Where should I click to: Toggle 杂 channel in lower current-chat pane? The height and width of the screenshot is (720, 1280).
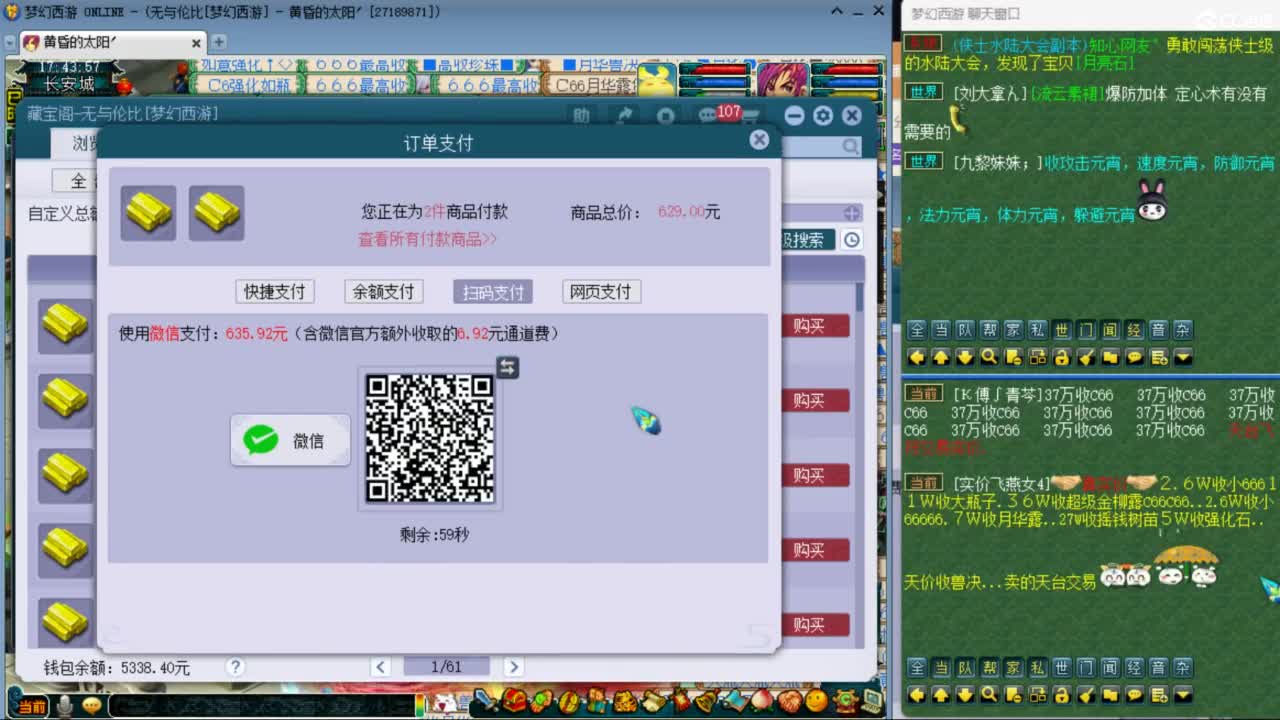(x=1183, y=667)
